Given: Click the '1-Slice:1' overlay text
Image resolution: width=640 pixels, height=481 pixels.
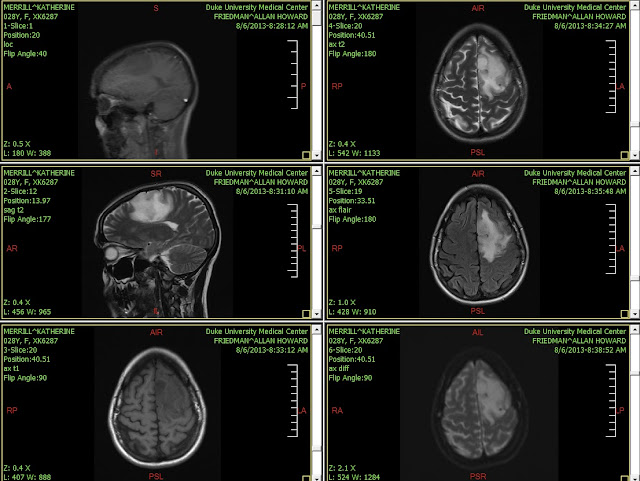Looking at the screenshot, I should (18, 26).
